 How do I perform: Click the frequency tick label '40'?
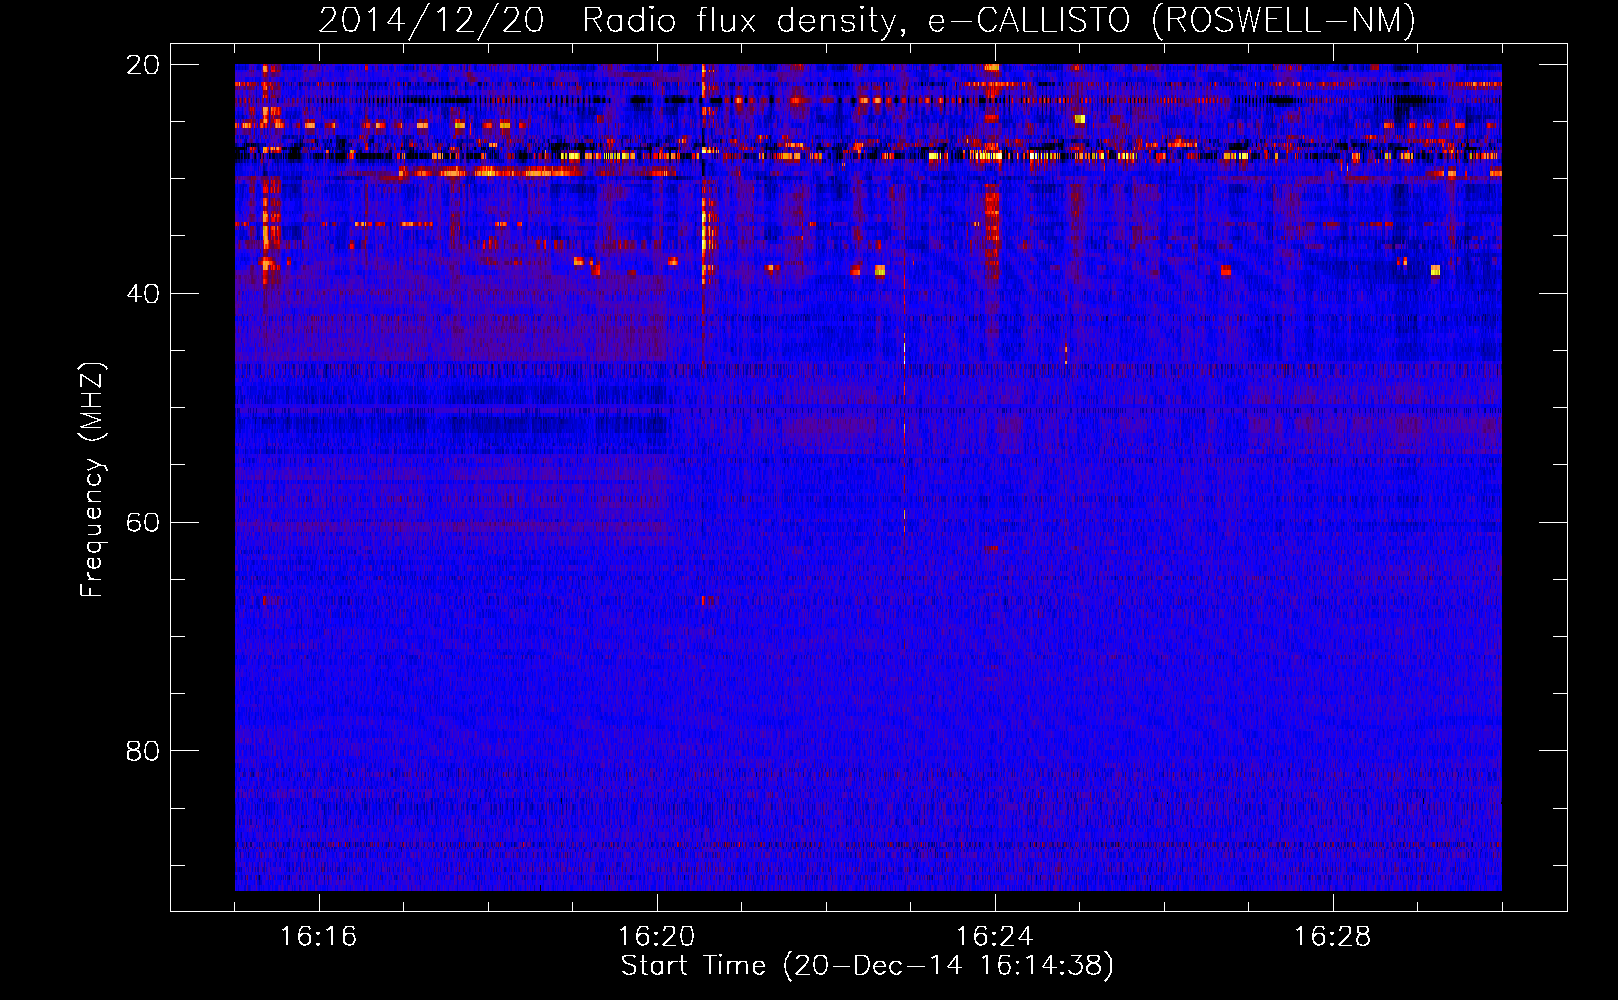(143, 294)
